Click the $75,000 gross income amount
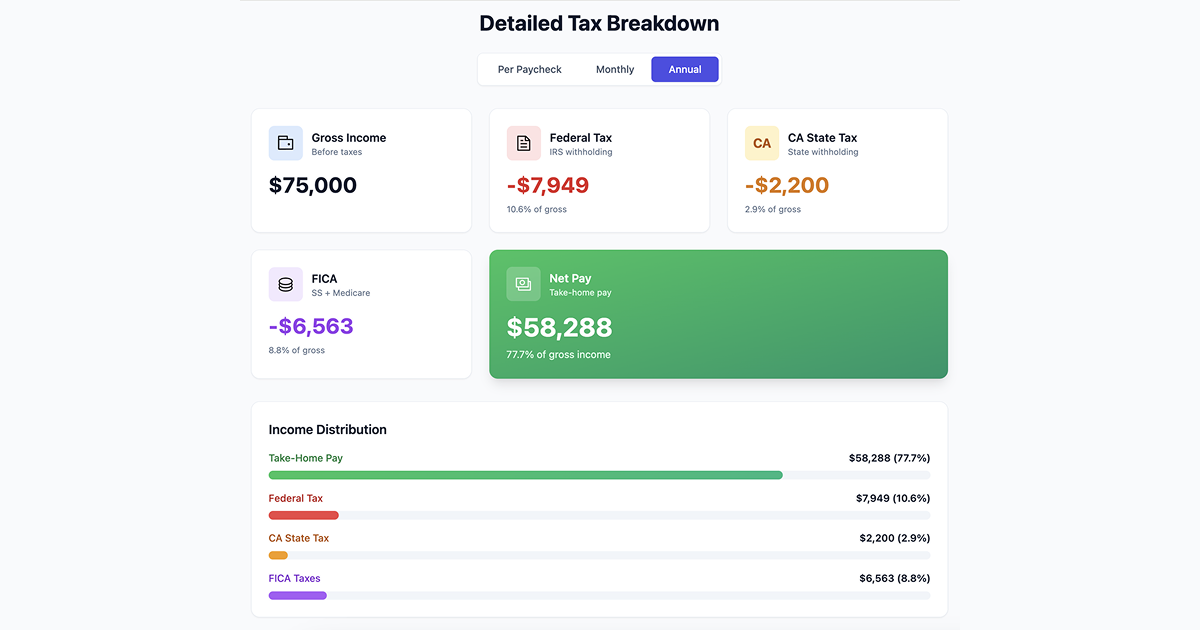The image size is (1200, 630). 313,185
